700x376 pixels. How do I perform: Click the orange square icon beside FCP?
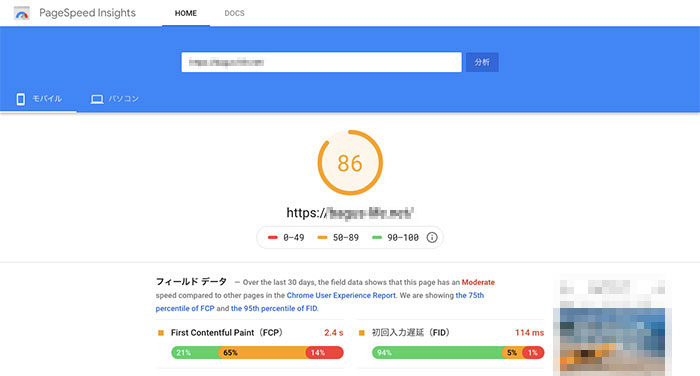161,333
